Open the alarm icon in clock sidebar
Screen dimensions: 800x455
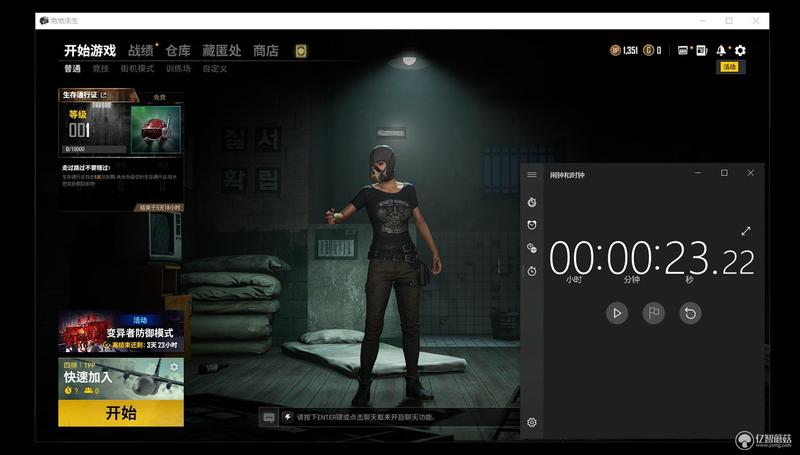click(x=532, y=225)
